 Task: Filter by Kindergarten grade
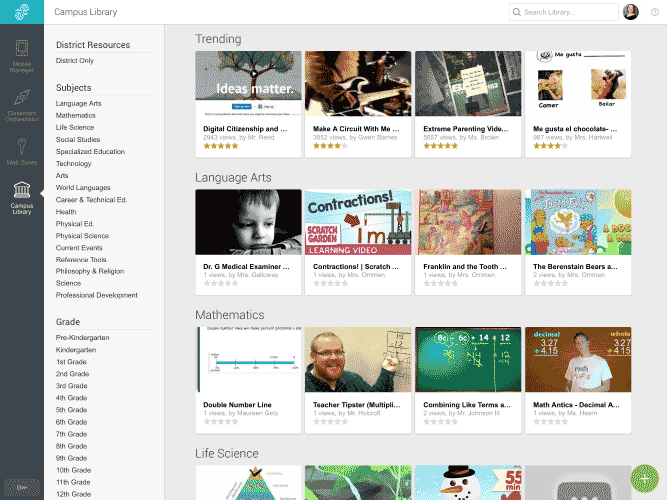[x=76, y=350]
